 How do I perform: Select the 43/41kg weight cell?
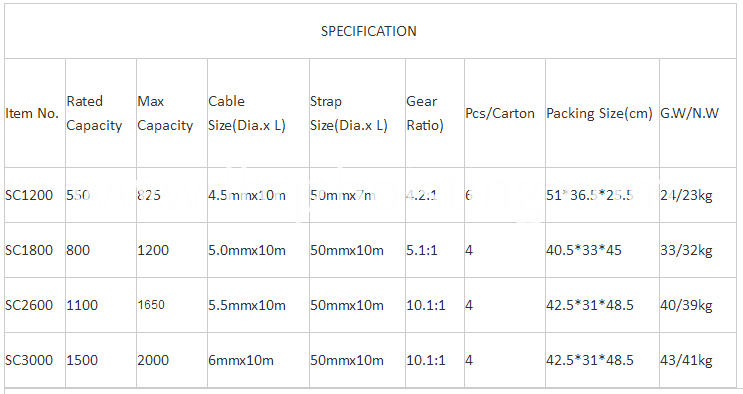(686, 360)
